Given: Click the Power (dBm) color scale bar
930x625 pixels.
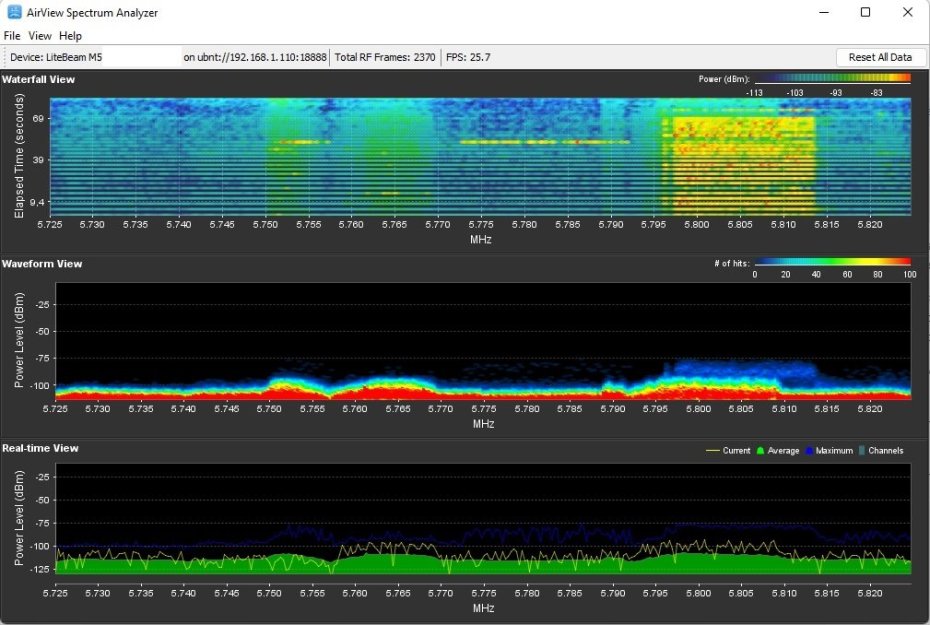Looking at the screenshot, I should [x=832, y=78].
